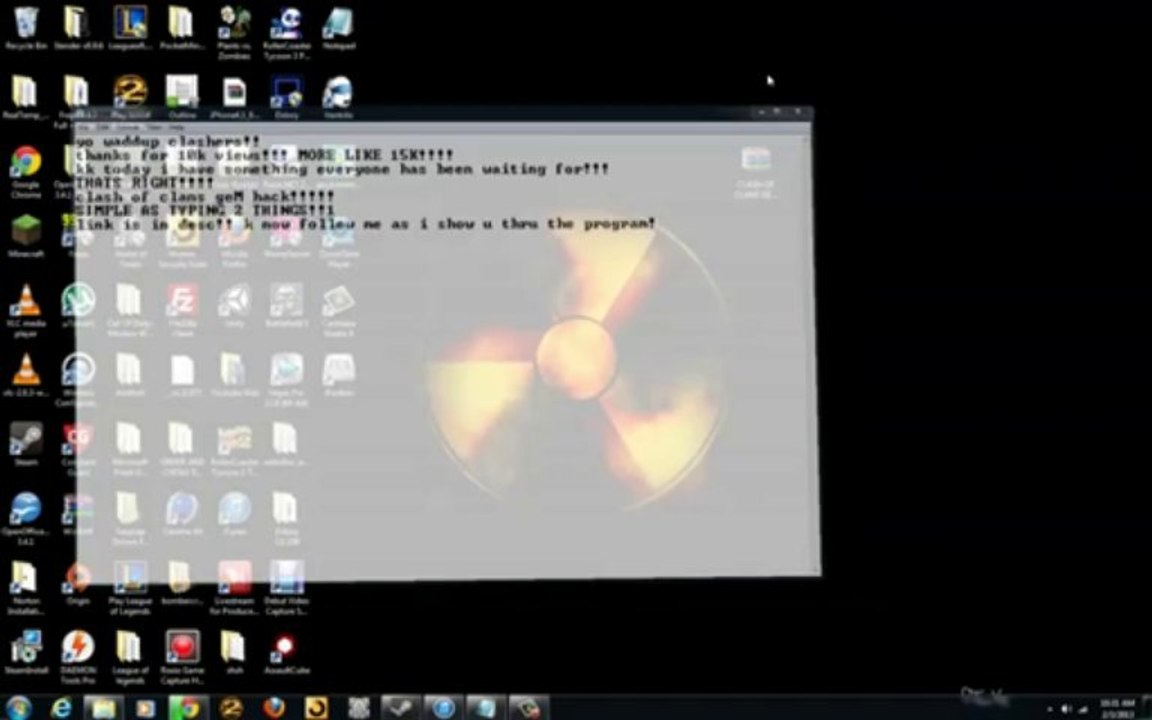1152x720 pixels.
Task: Launch the League of Legends shortcut in top row
Action: (130, 28)
